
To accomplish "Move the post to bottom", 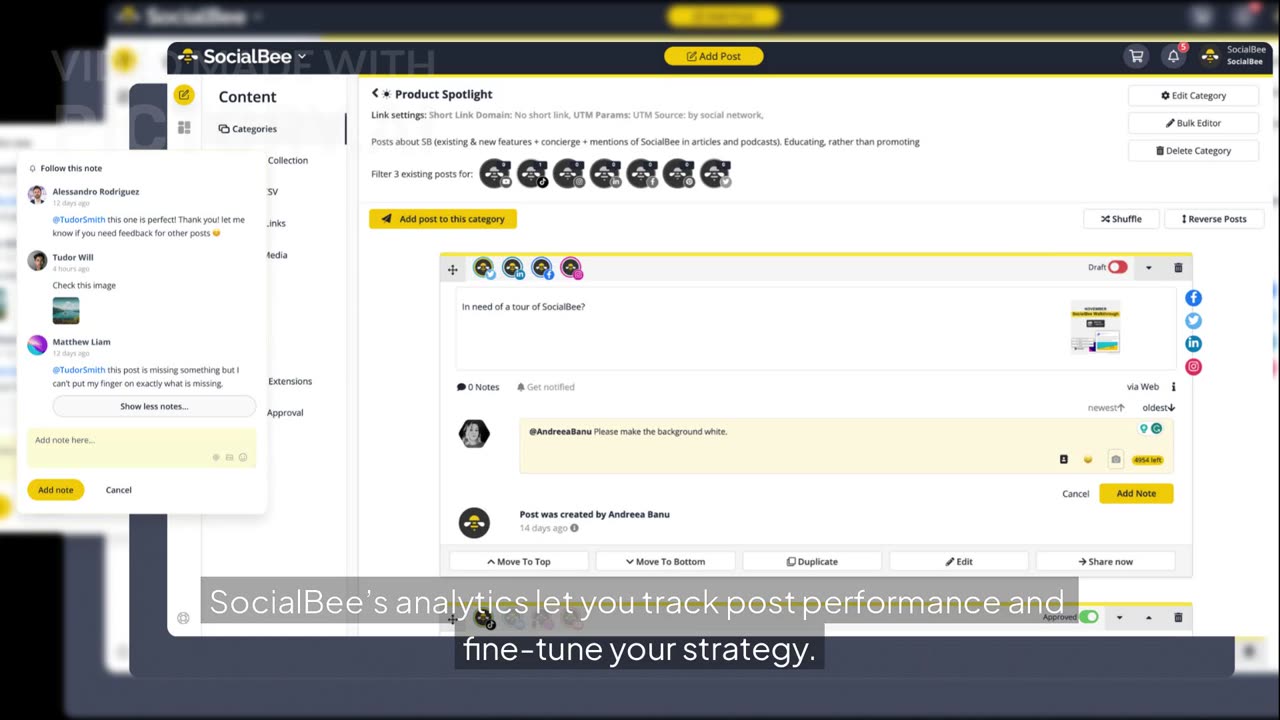I will [665, 562].
